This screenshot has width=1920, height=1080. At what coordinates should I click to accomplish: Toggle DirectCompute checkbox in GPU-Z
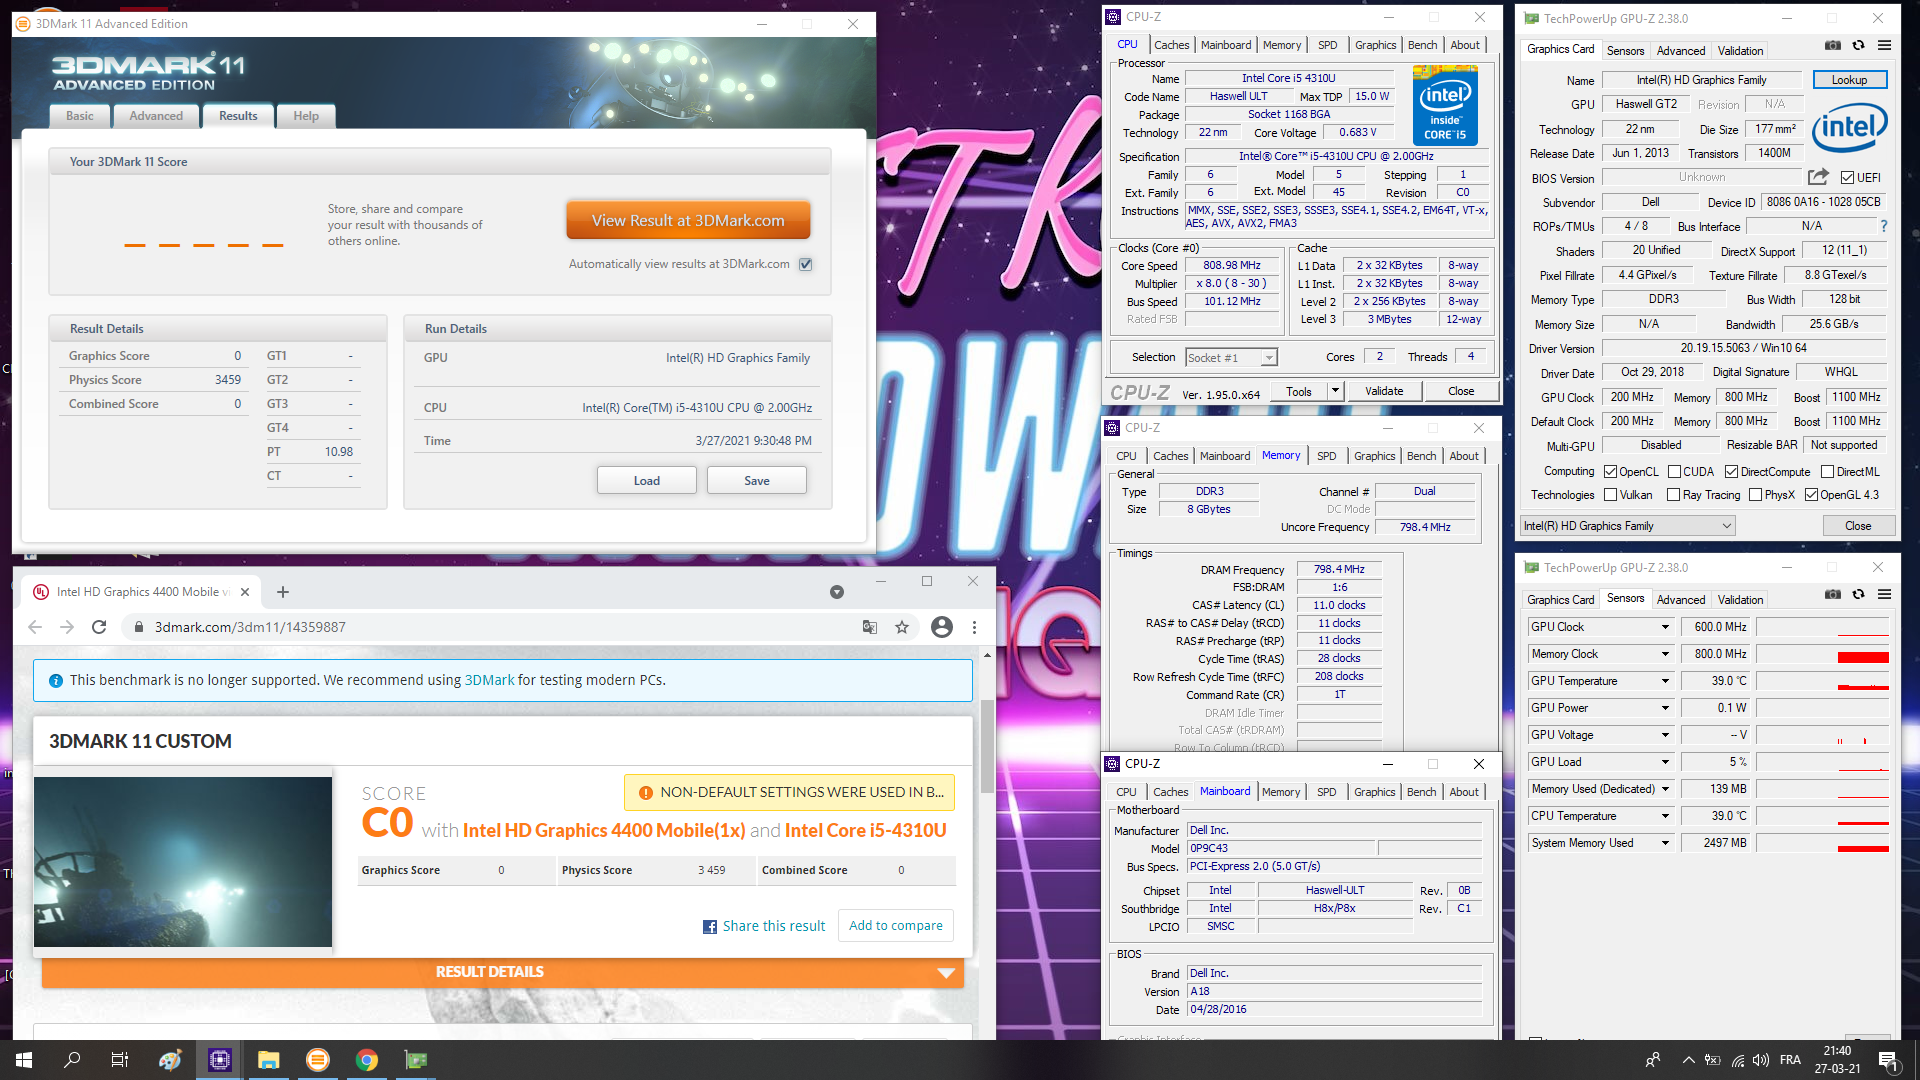click(1731, 472)
